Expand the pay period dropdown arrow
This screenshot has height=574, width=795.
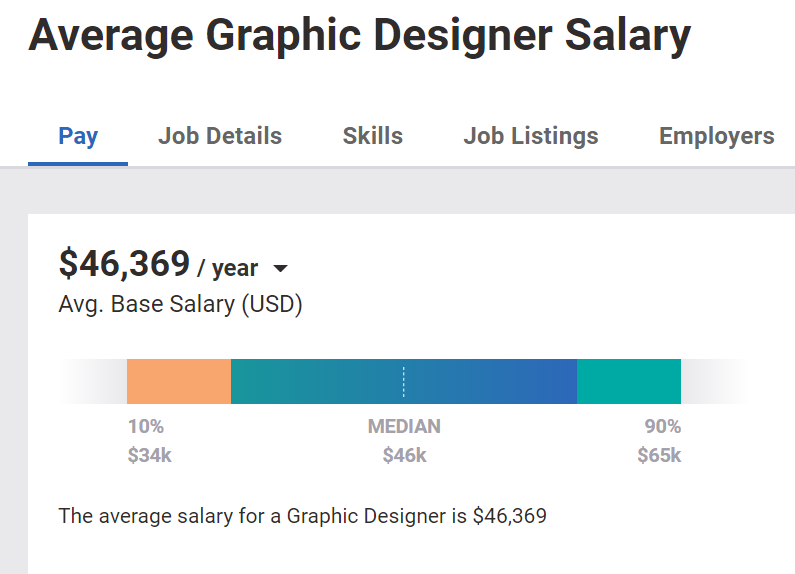click(x=280, y=268)
